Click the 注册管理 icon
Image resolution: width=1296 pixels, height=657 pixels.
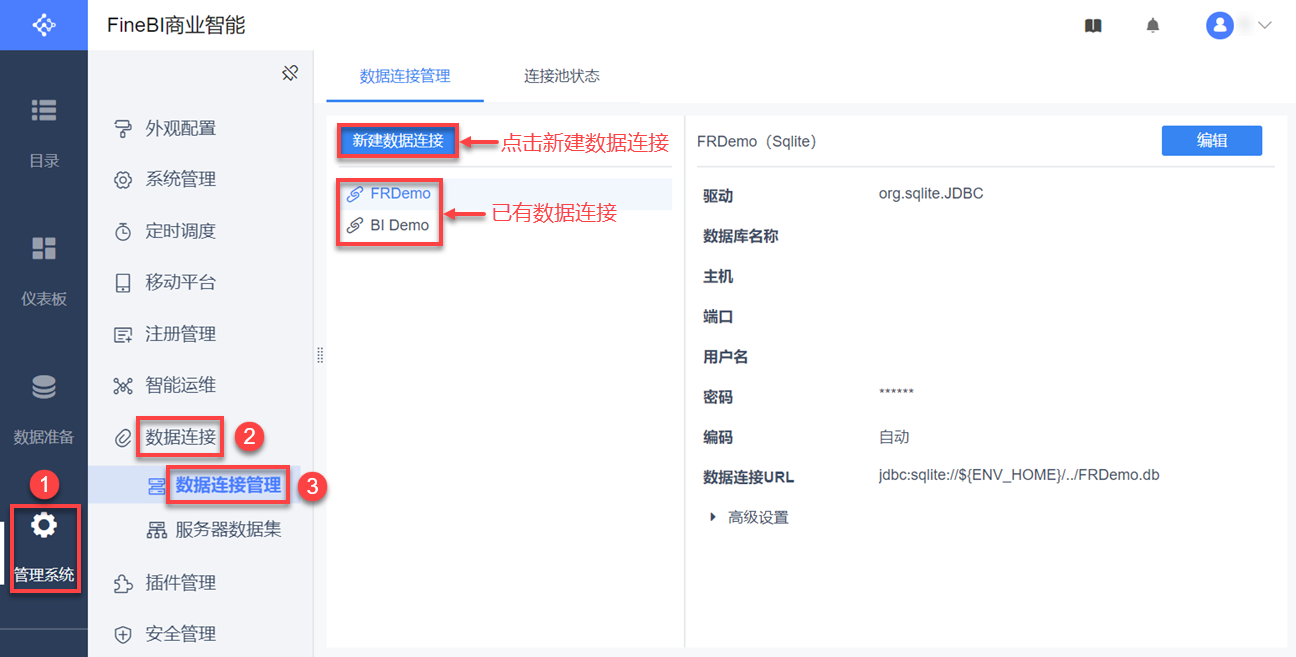(x=123, y=334)
